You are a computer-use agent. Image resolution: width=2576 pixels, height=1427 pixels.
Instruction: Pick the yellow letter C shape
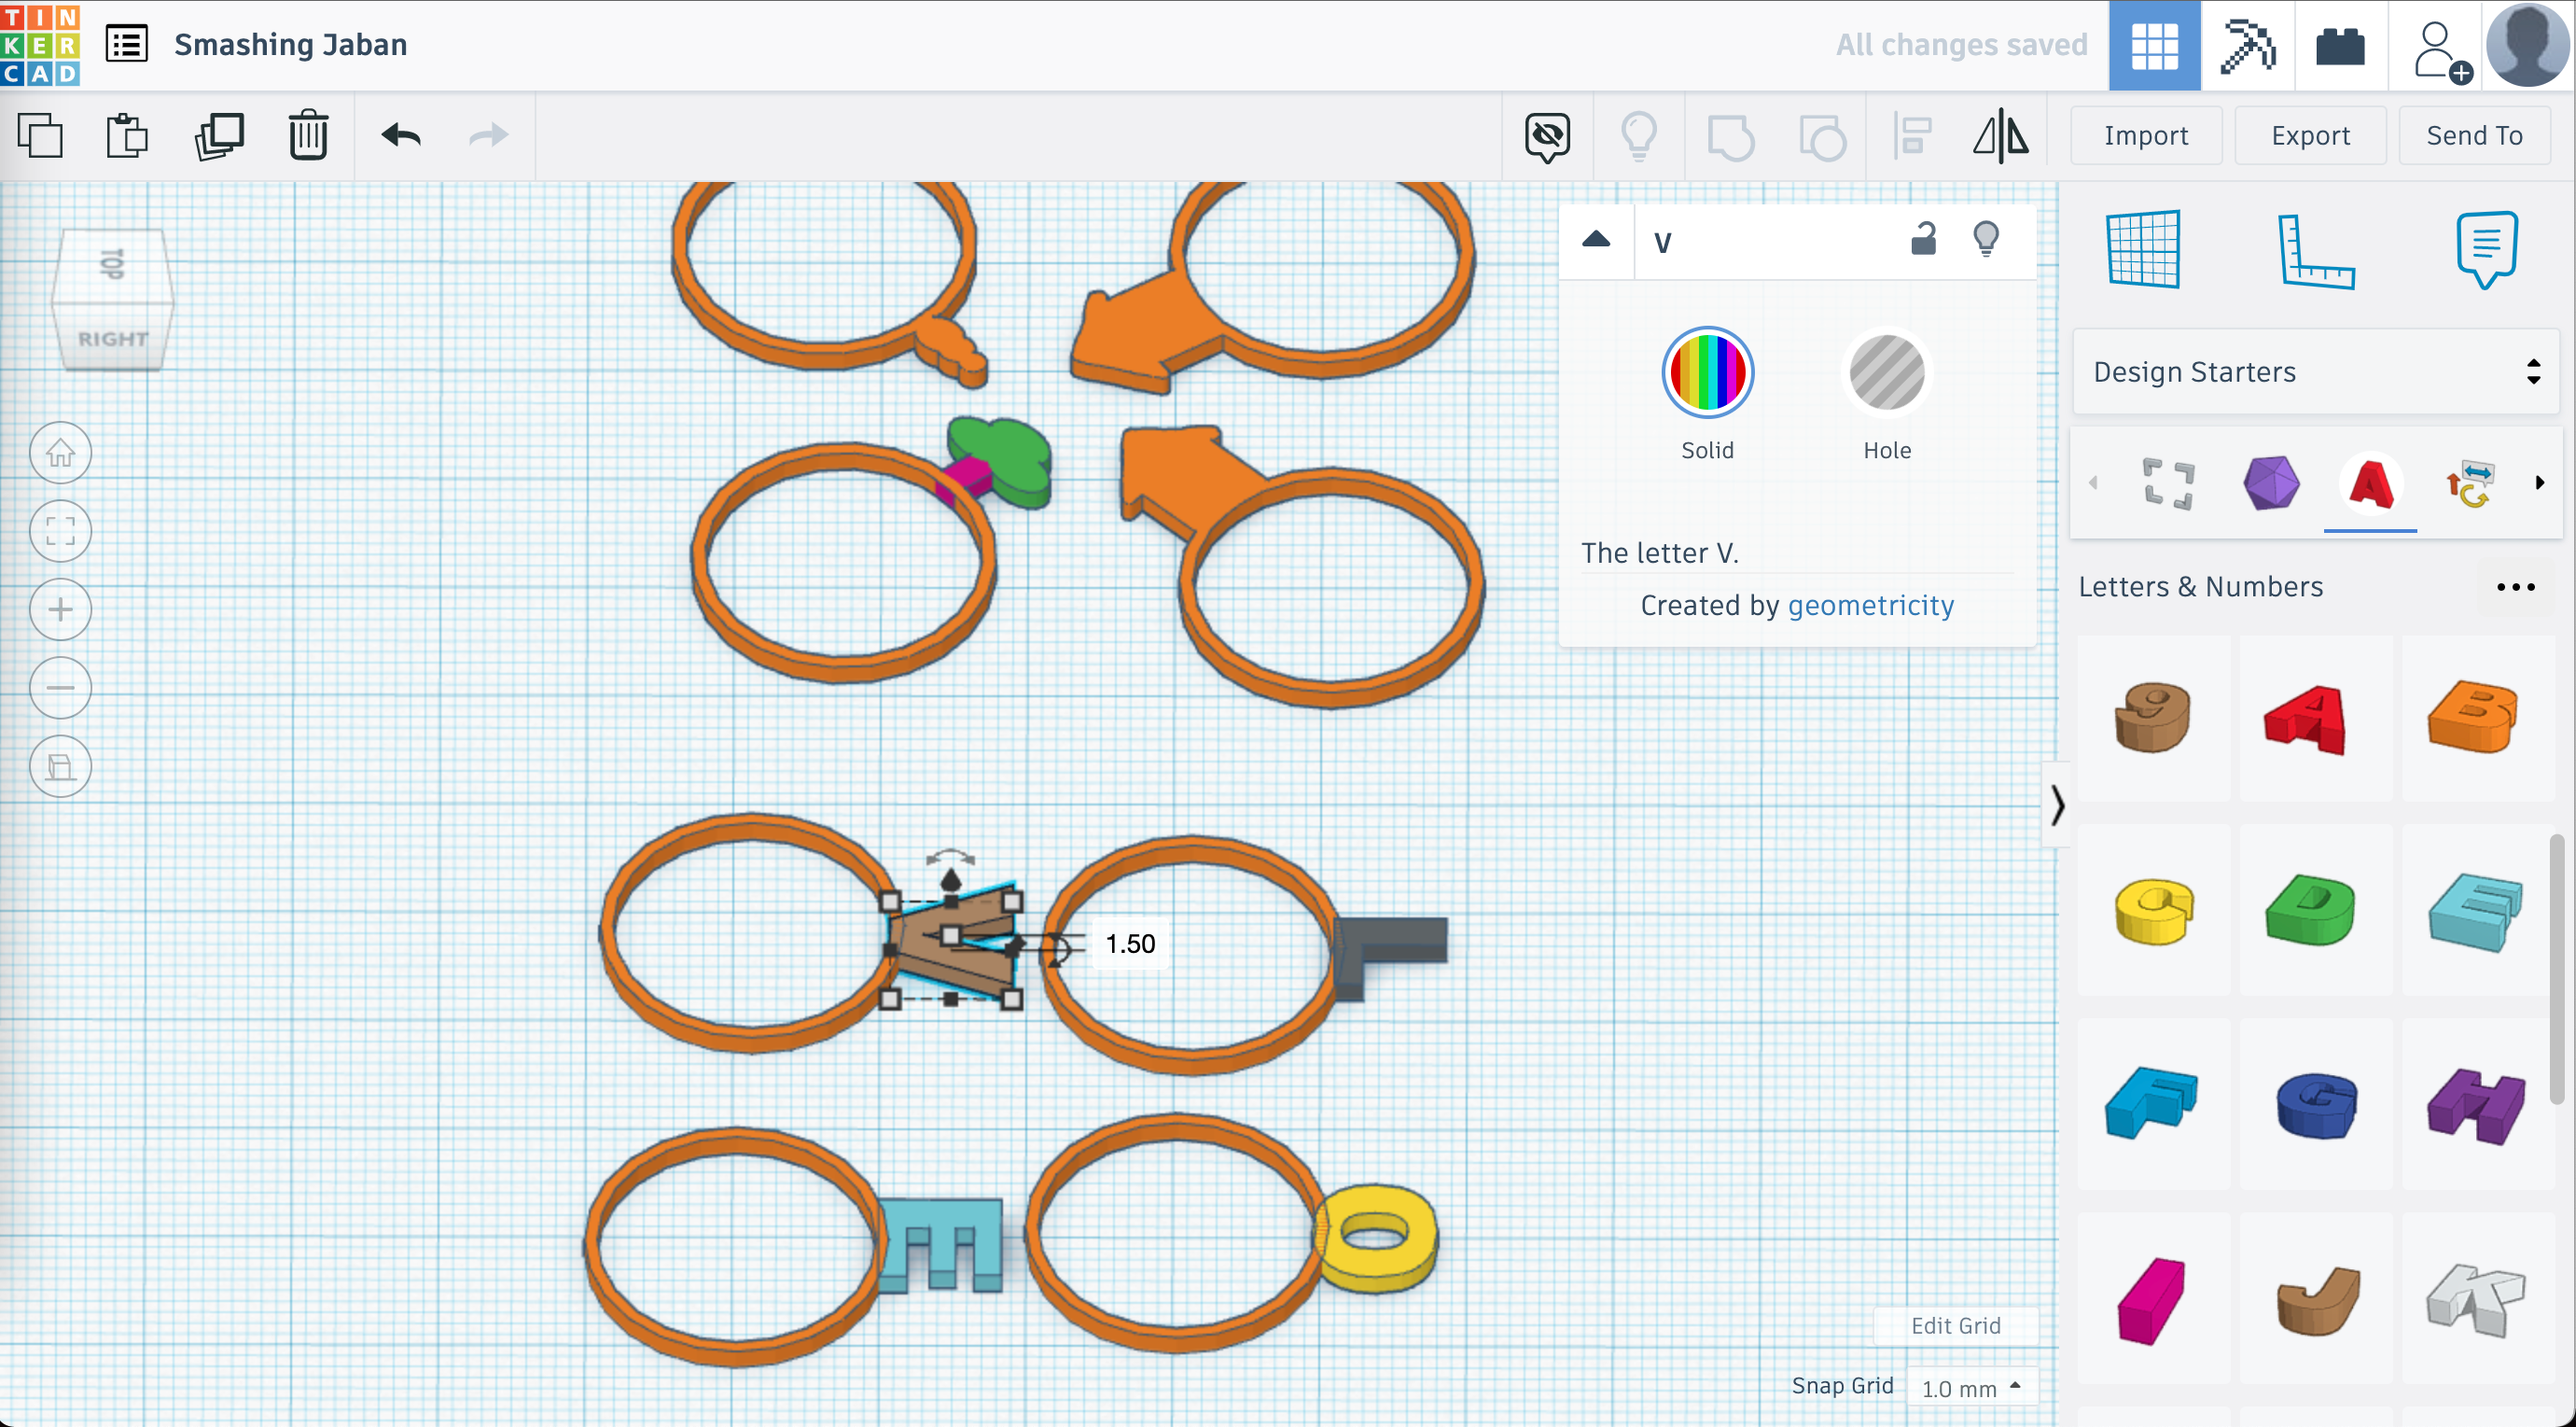[x=2153, y=911]
